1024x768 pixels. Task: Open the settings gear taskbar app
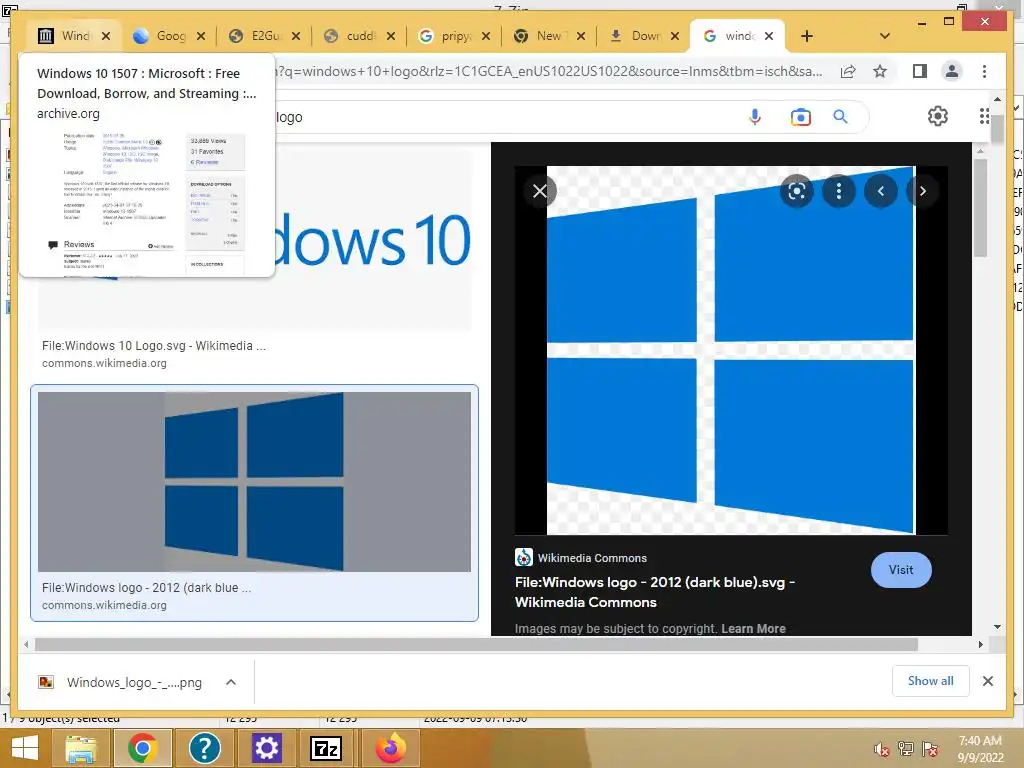266,748
